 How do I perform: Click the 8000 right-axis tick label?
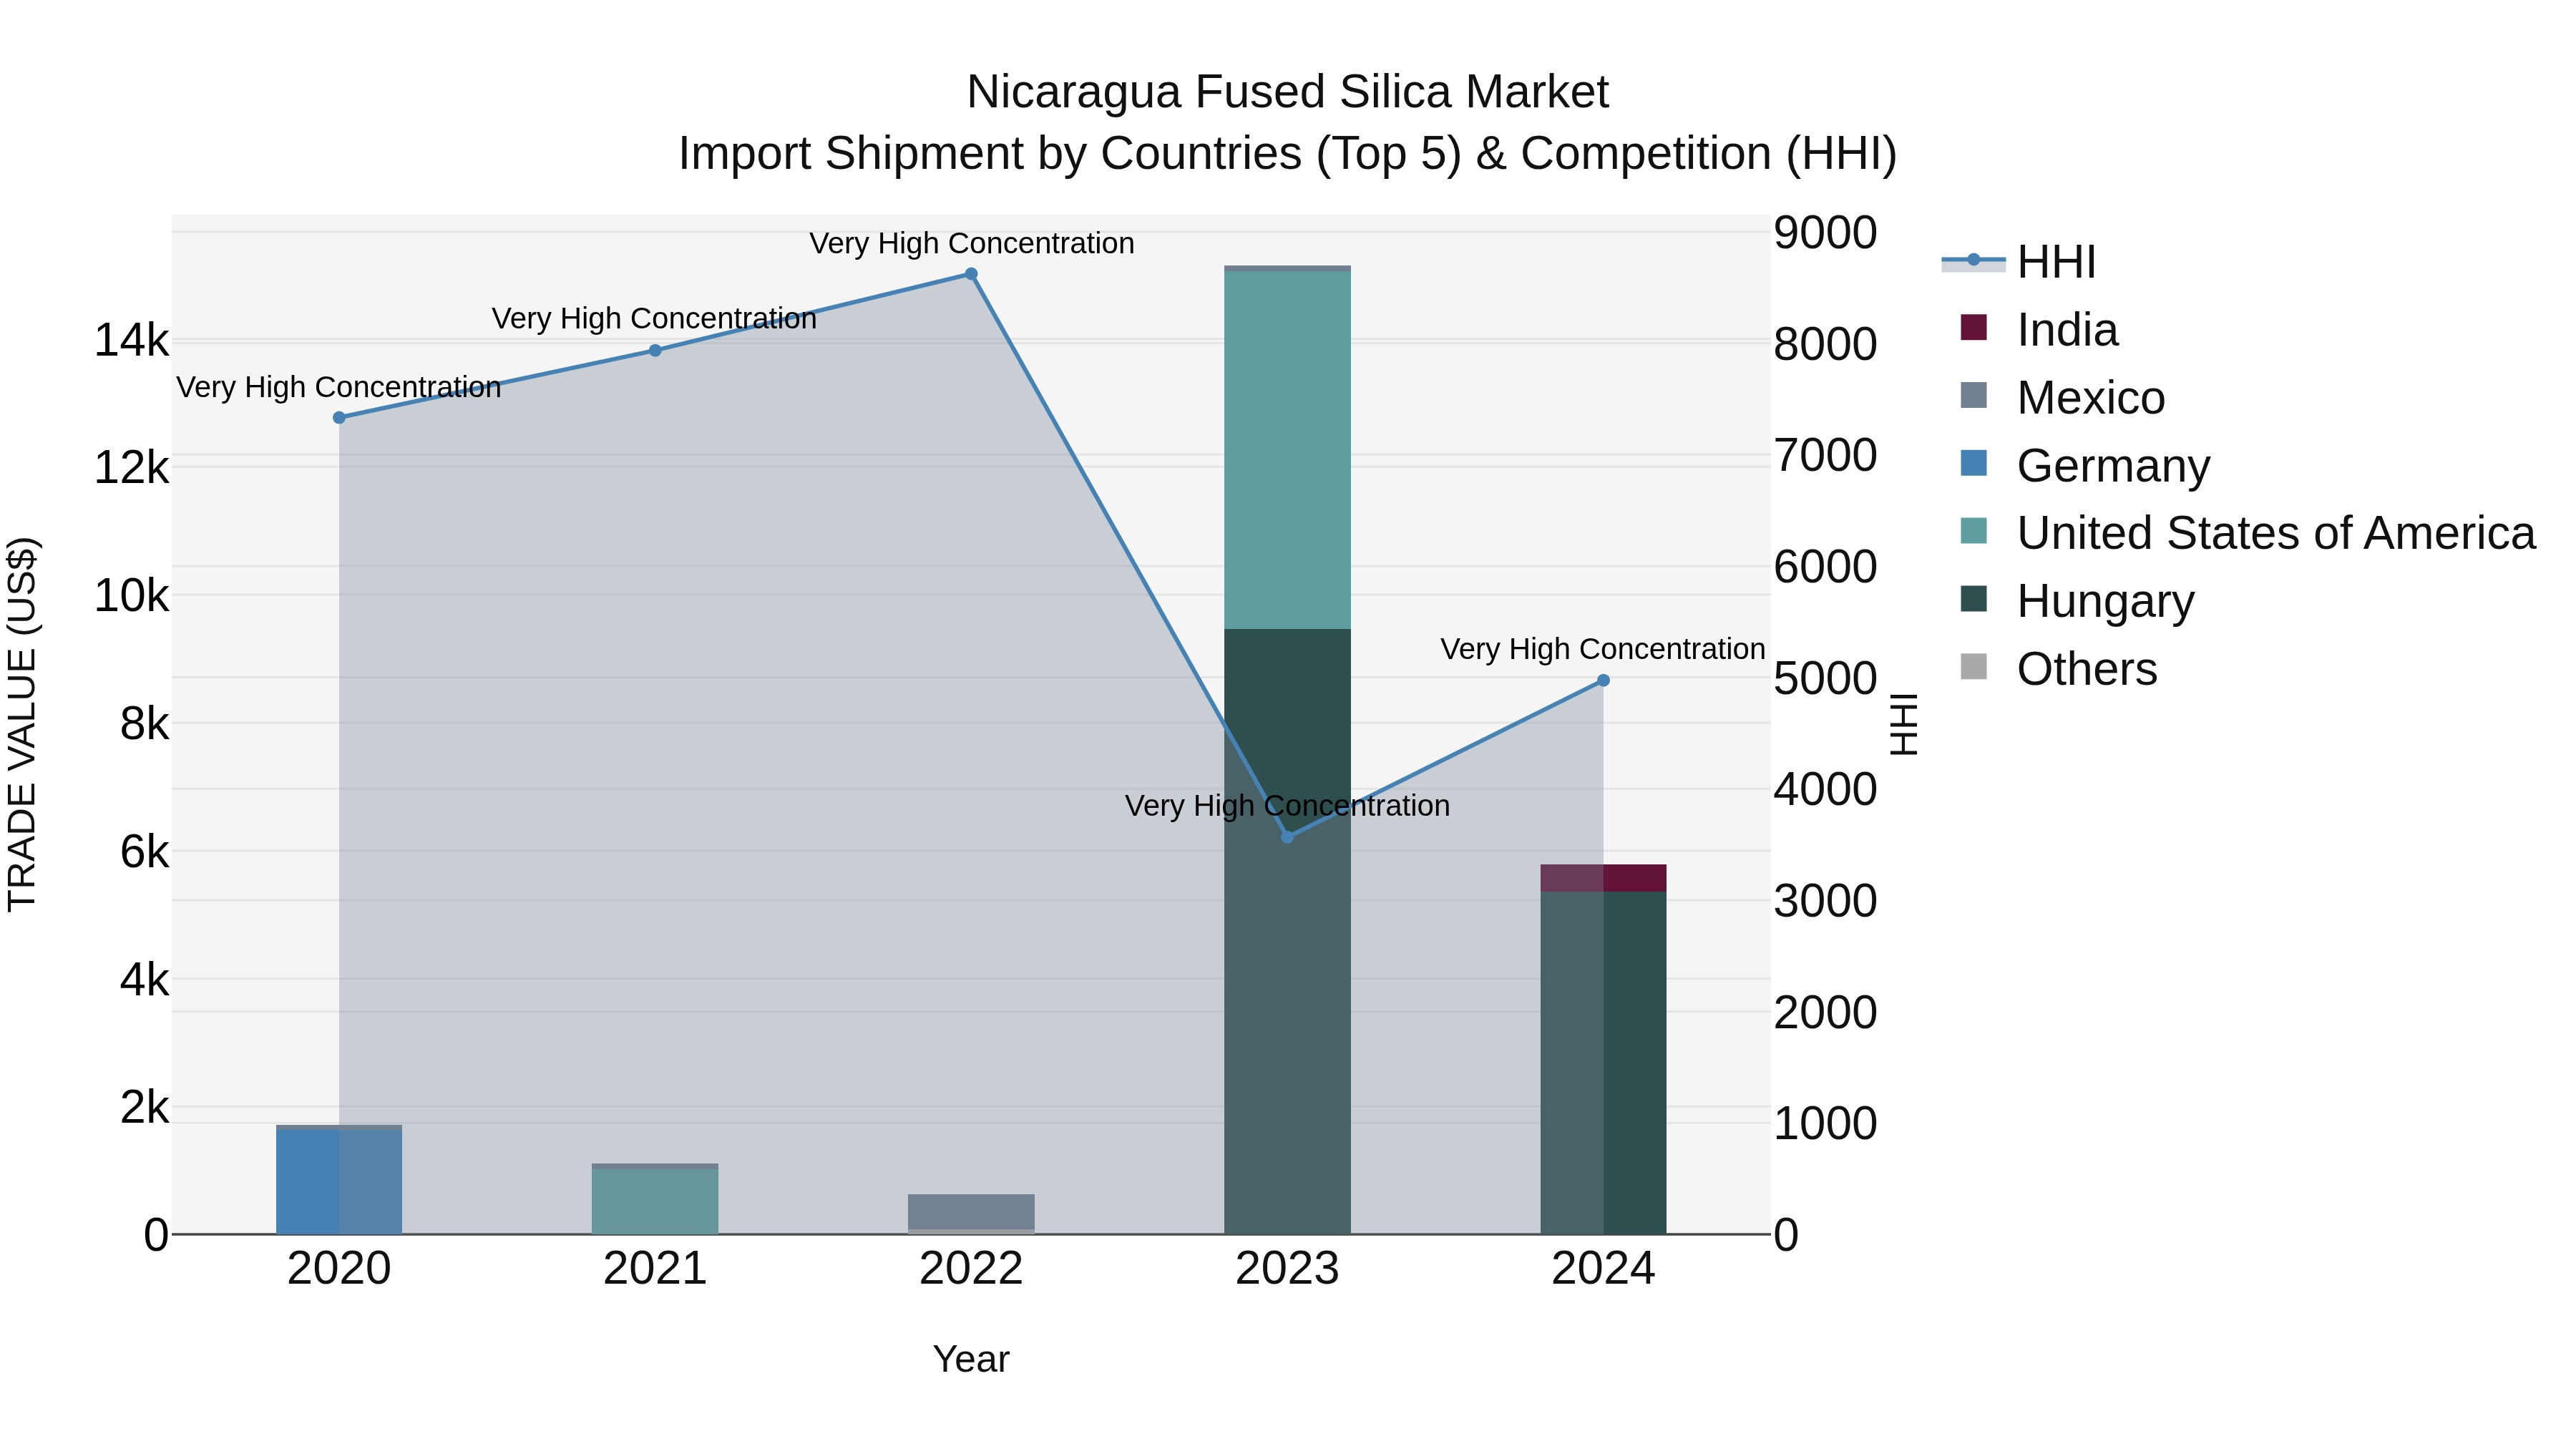pos(1826,345)
